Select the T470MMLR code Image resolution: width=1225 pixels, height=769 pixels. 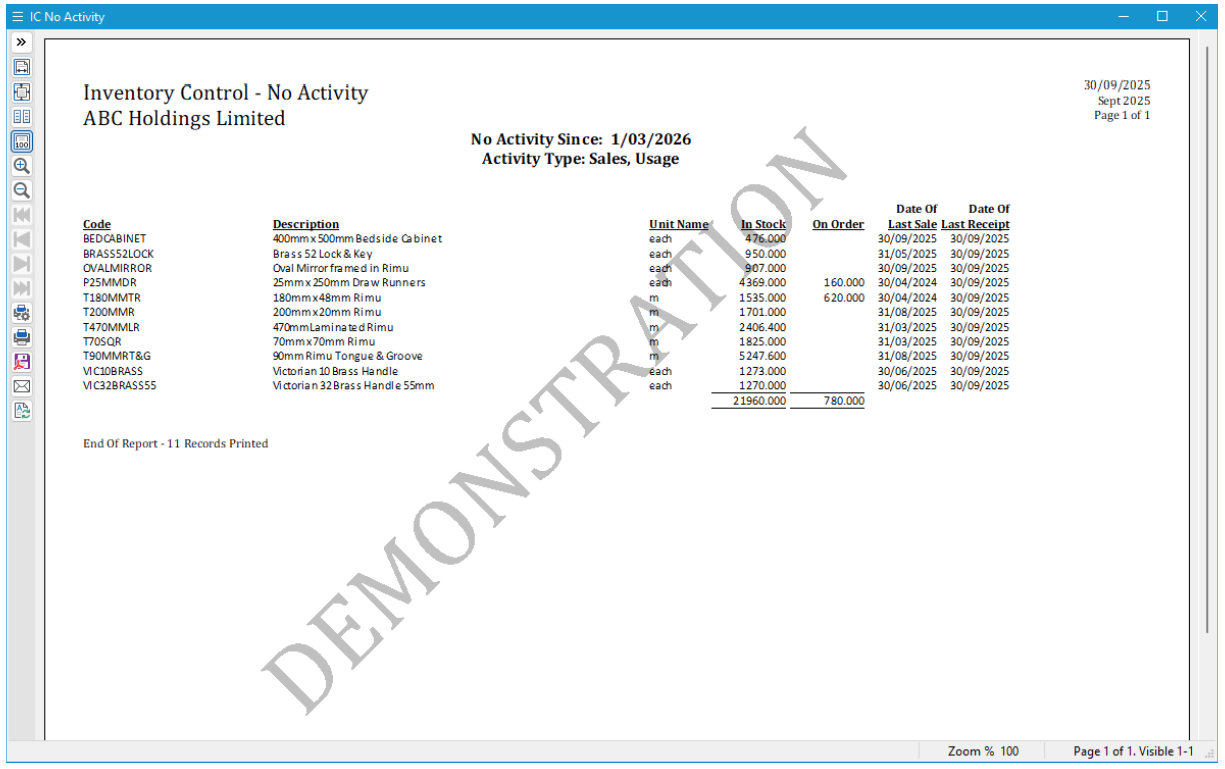tap(111, 327)
